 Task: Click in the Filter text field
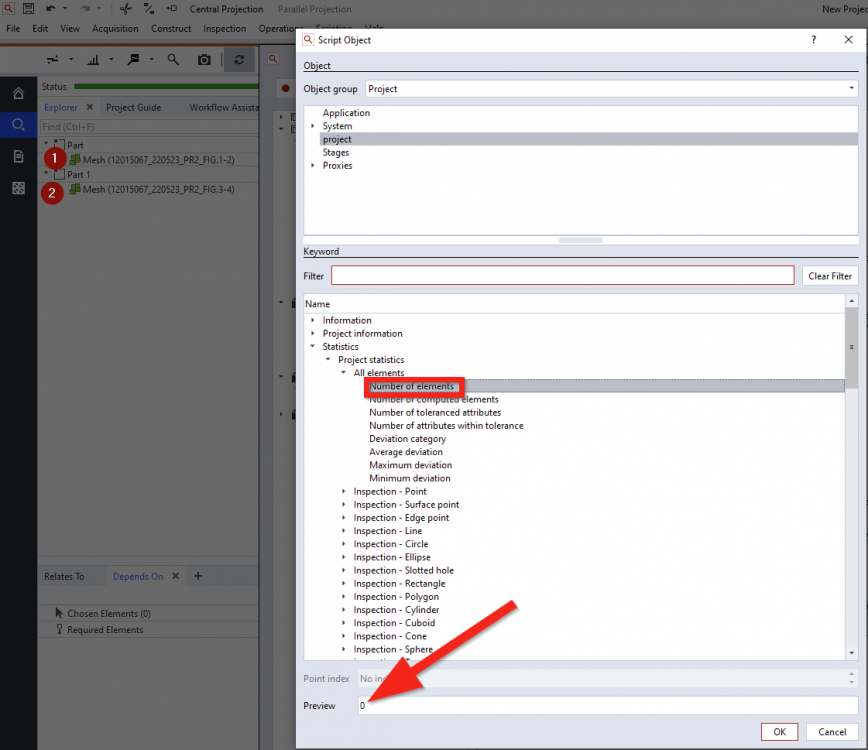[x=562, y=276]
